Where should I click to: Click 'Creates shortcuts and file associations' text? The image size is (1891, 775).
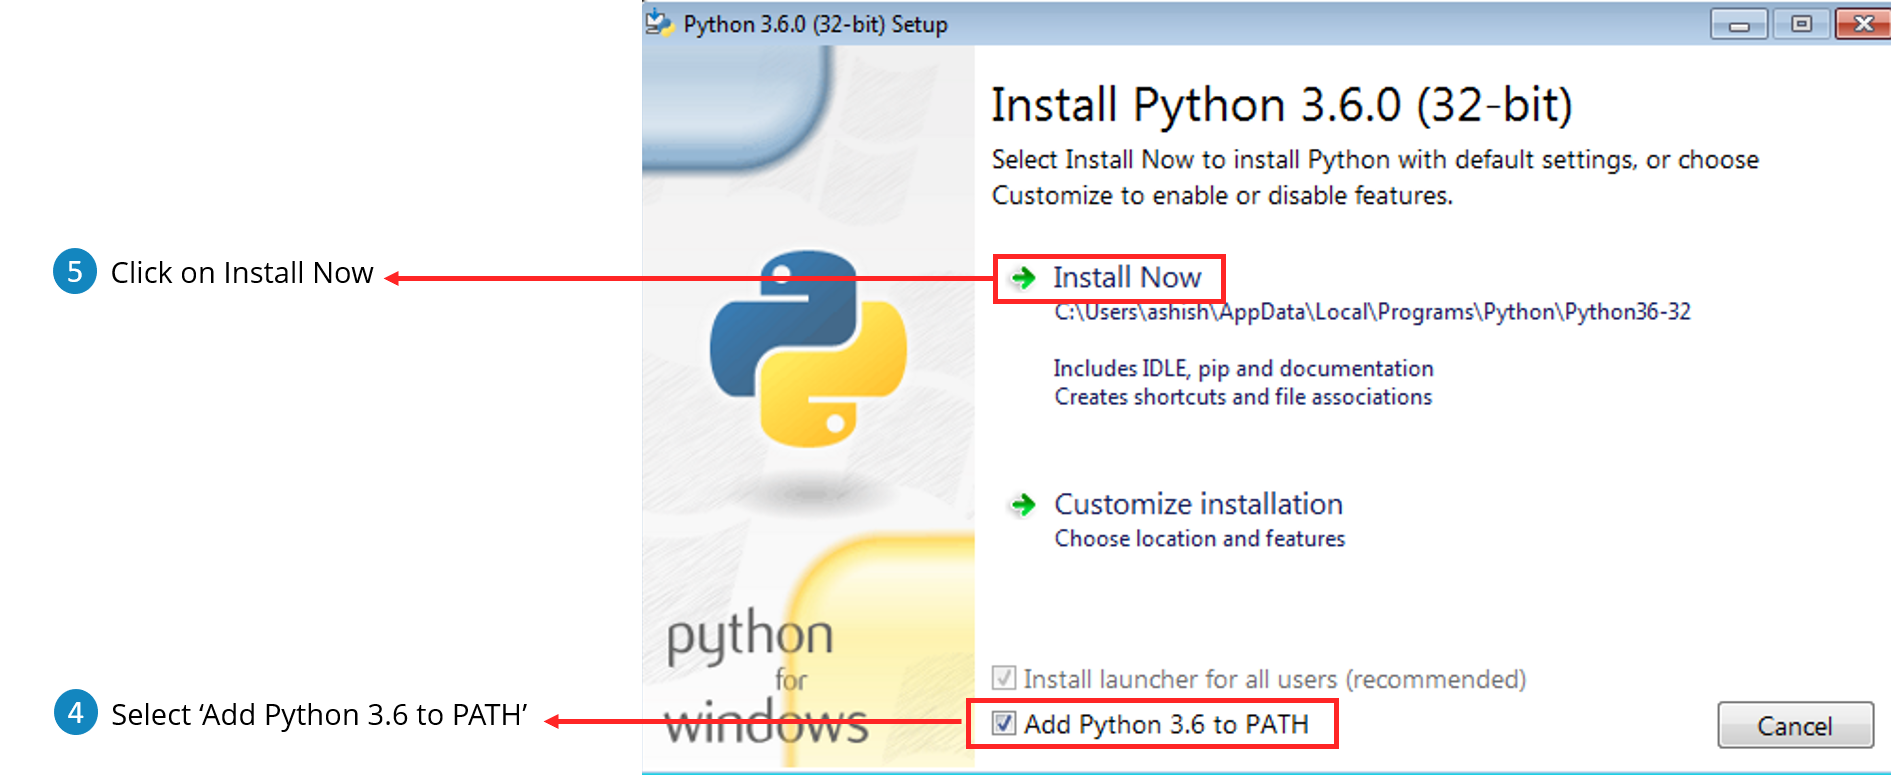click(1243, 397)
